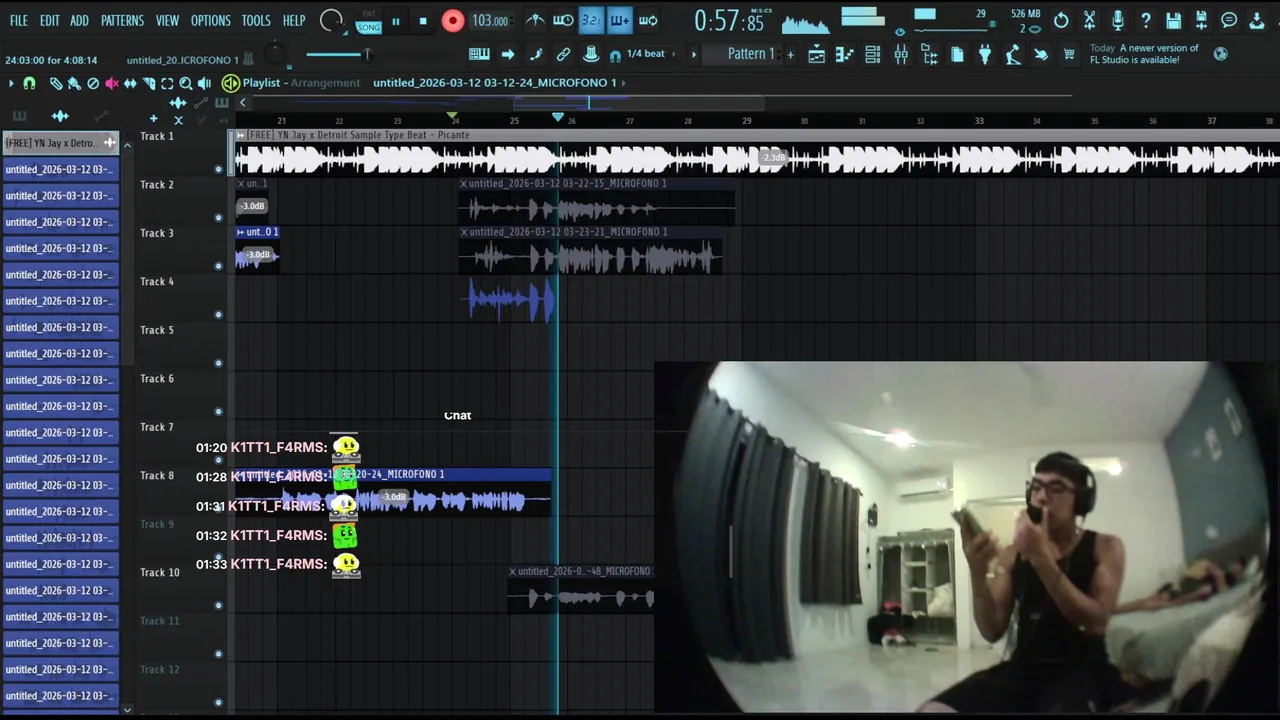
Task: Open the OPTIONS menu
Action: point(210,20)
